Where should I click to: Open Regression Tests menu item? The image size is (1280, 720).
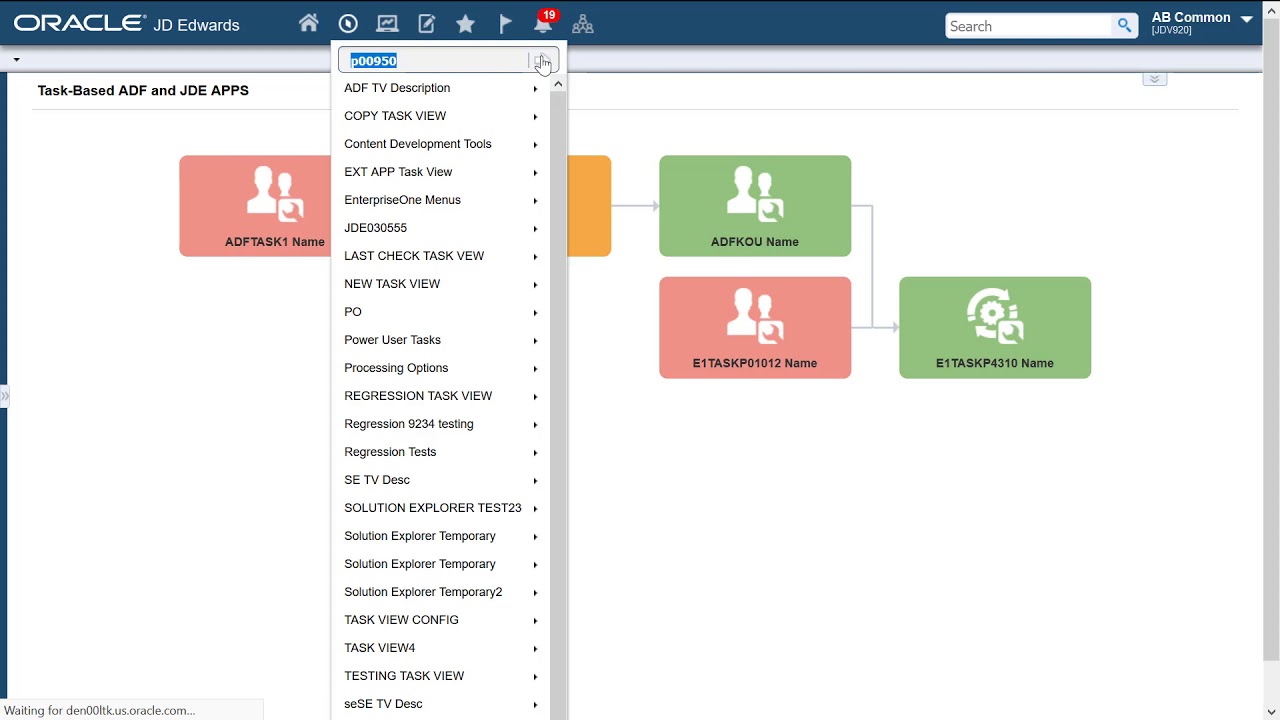440,452
